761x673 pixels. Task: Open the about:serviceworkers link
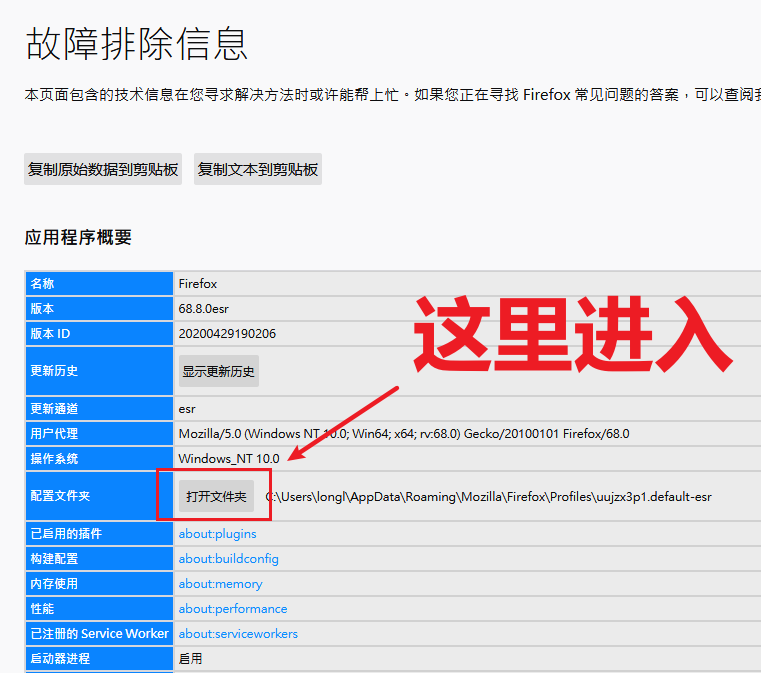[x=238, y=634]
